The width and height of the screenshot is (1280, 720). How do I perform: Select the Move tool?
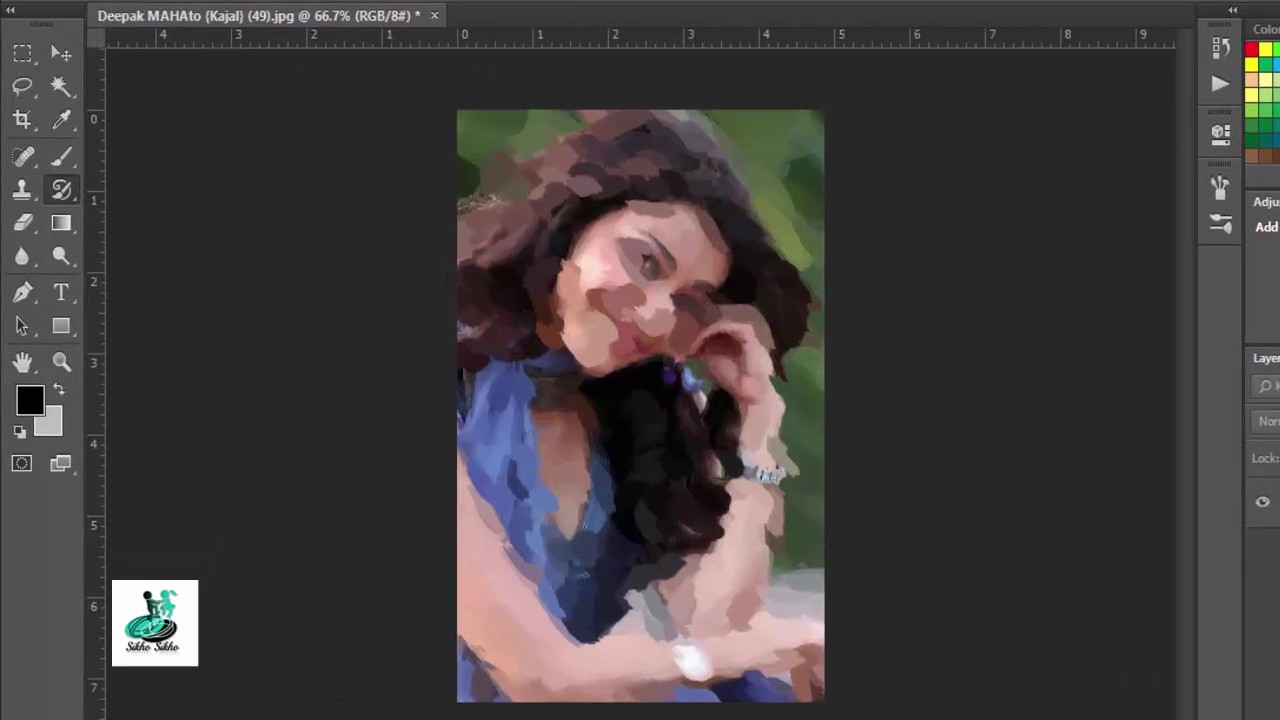coord(61,53)
